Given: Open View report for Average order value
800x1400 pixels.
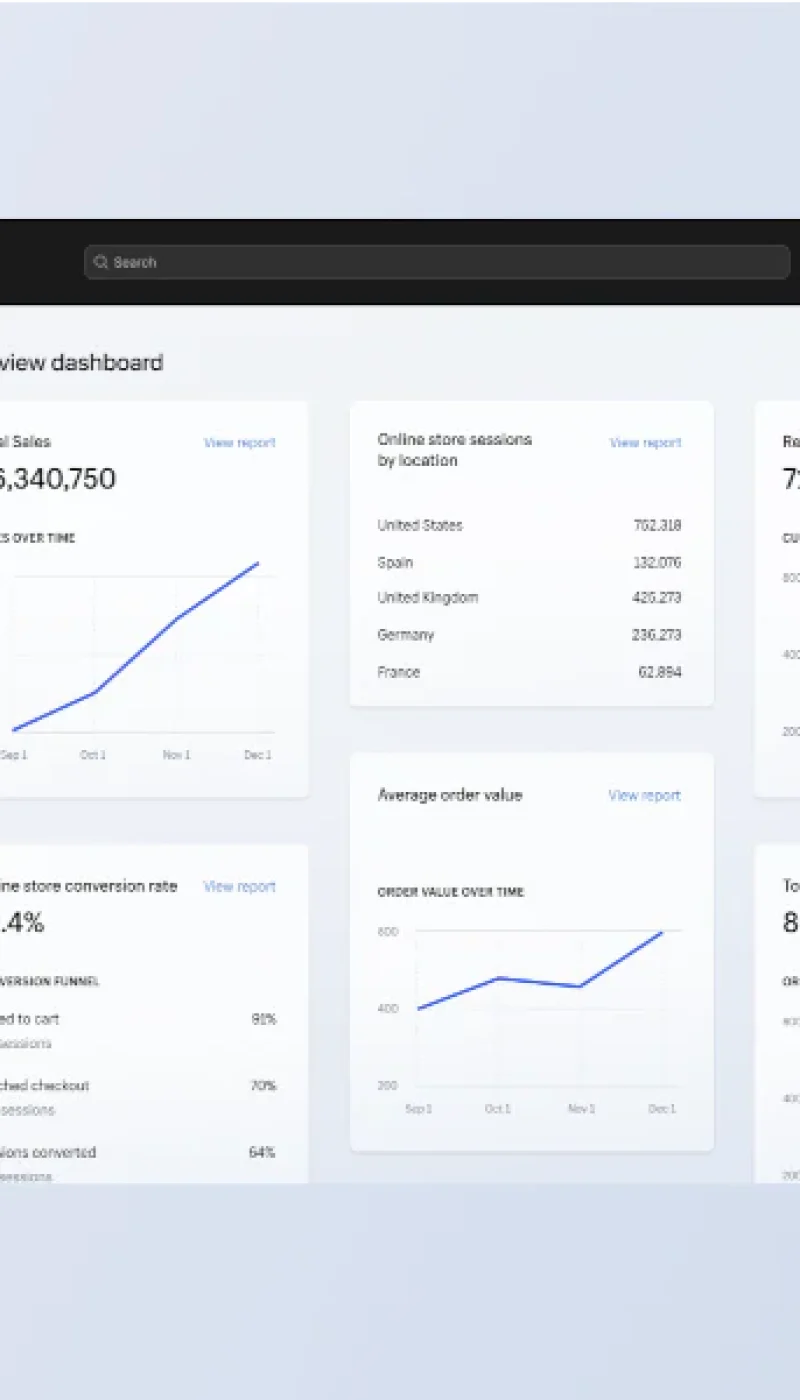Looking at the screenshot, I should tap(644, 796).
